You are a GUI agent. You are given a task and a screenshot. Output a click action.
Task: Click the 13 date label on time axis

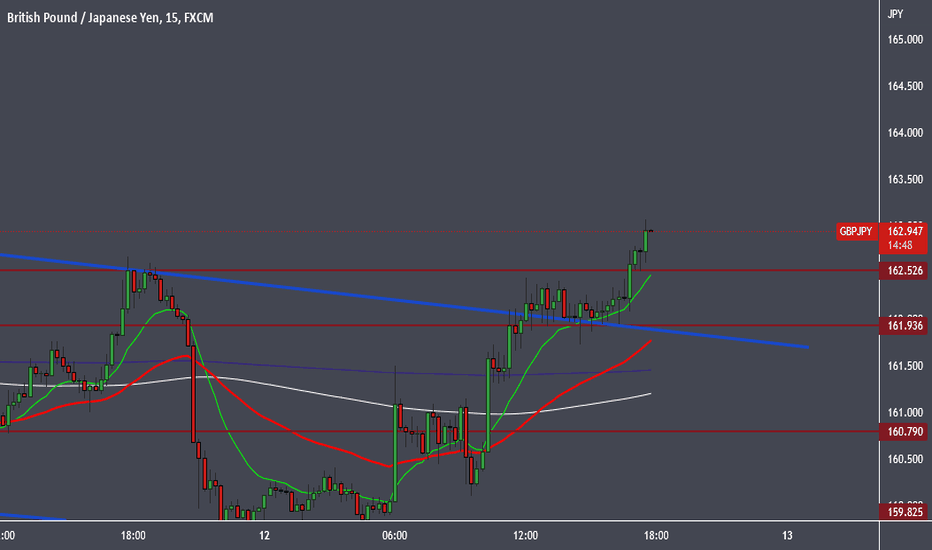[x=787, y=536]
